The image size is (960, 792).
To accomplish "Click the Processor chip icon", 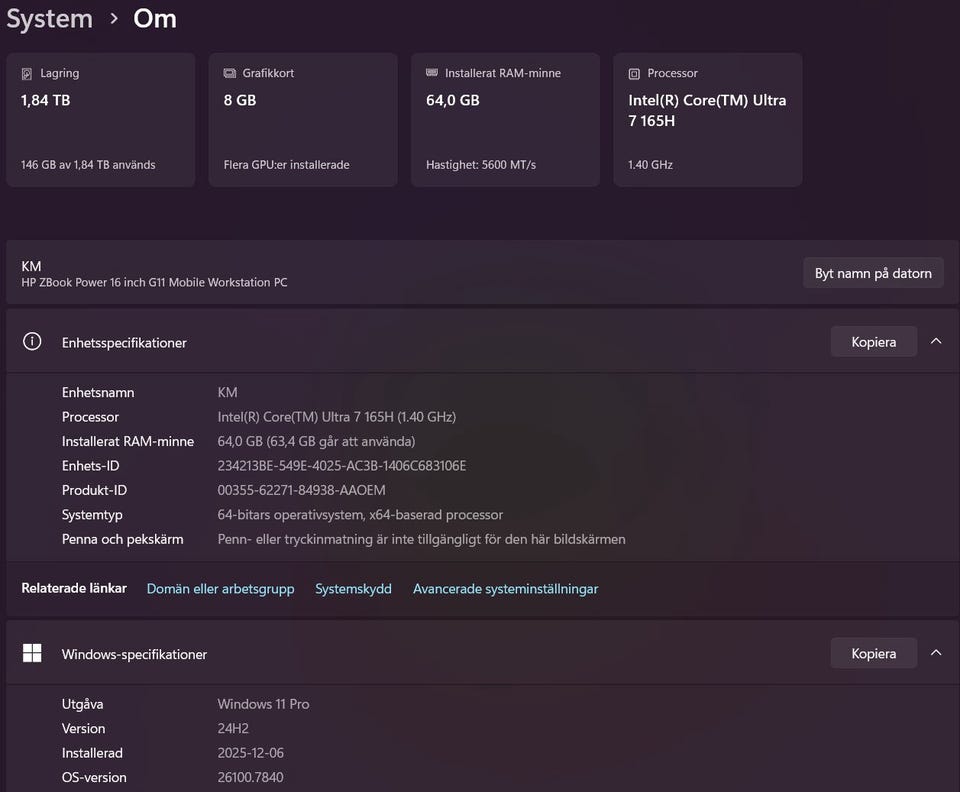I will (x=634, y=74).
